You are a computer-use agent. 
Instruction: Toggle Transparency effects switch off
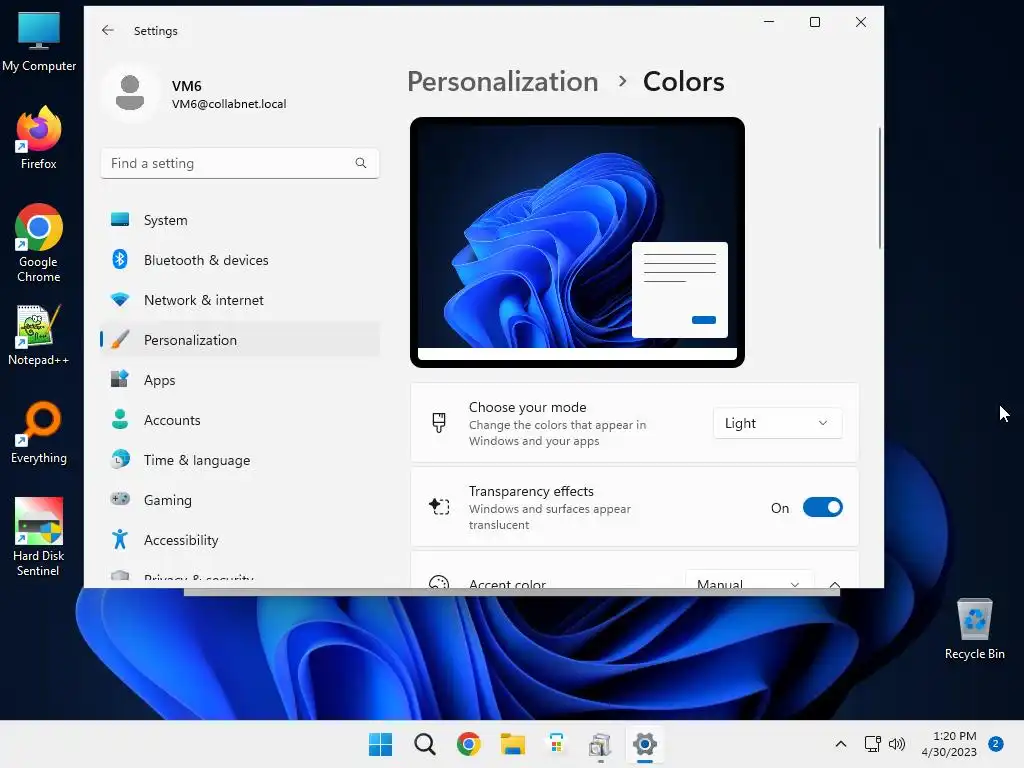(x=822, y=507)
